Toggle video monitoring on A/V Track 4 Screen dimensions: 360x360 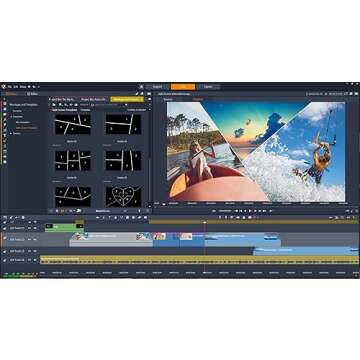click(30, 260)
